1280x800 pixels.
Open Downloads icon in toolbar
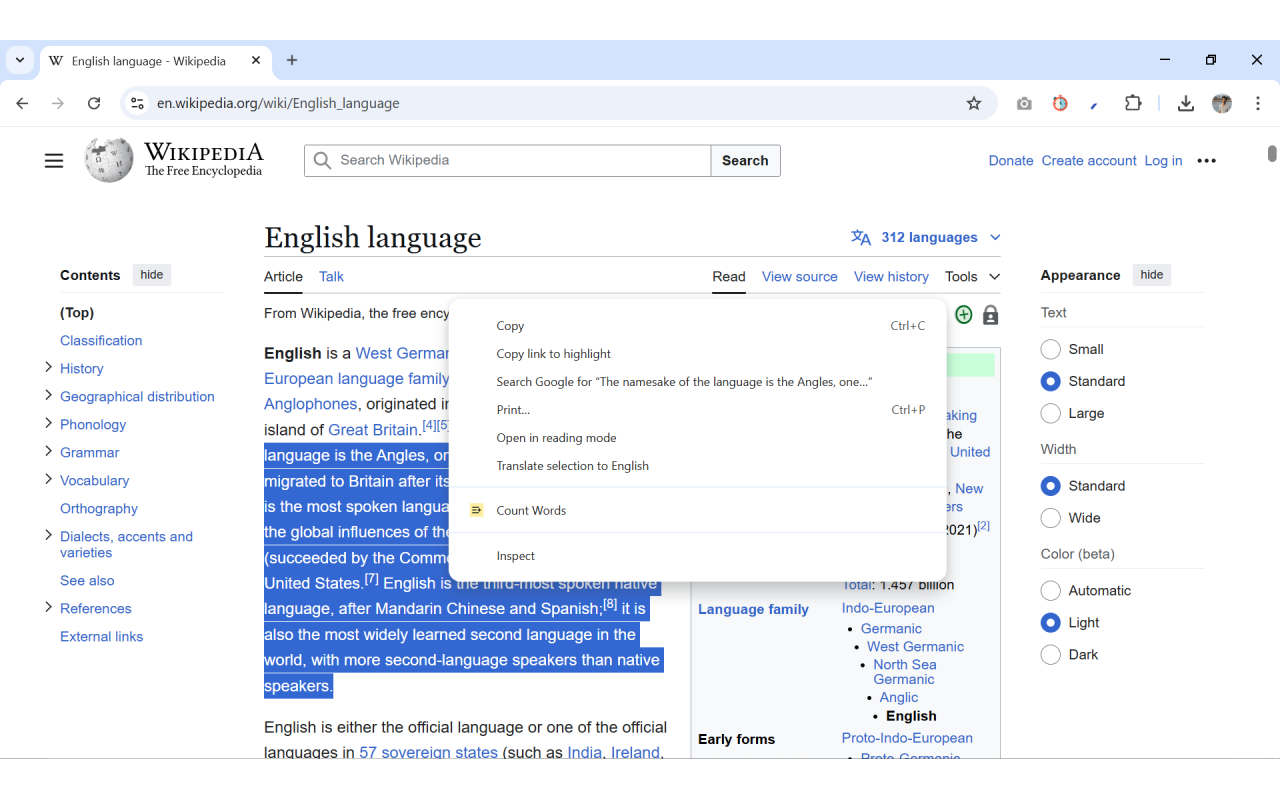coord(1186,103)
